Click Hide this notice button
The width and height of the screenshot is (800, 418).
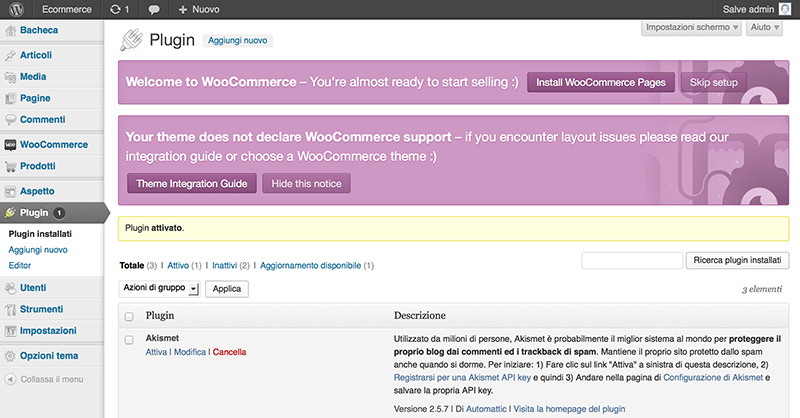coord(306,183)
